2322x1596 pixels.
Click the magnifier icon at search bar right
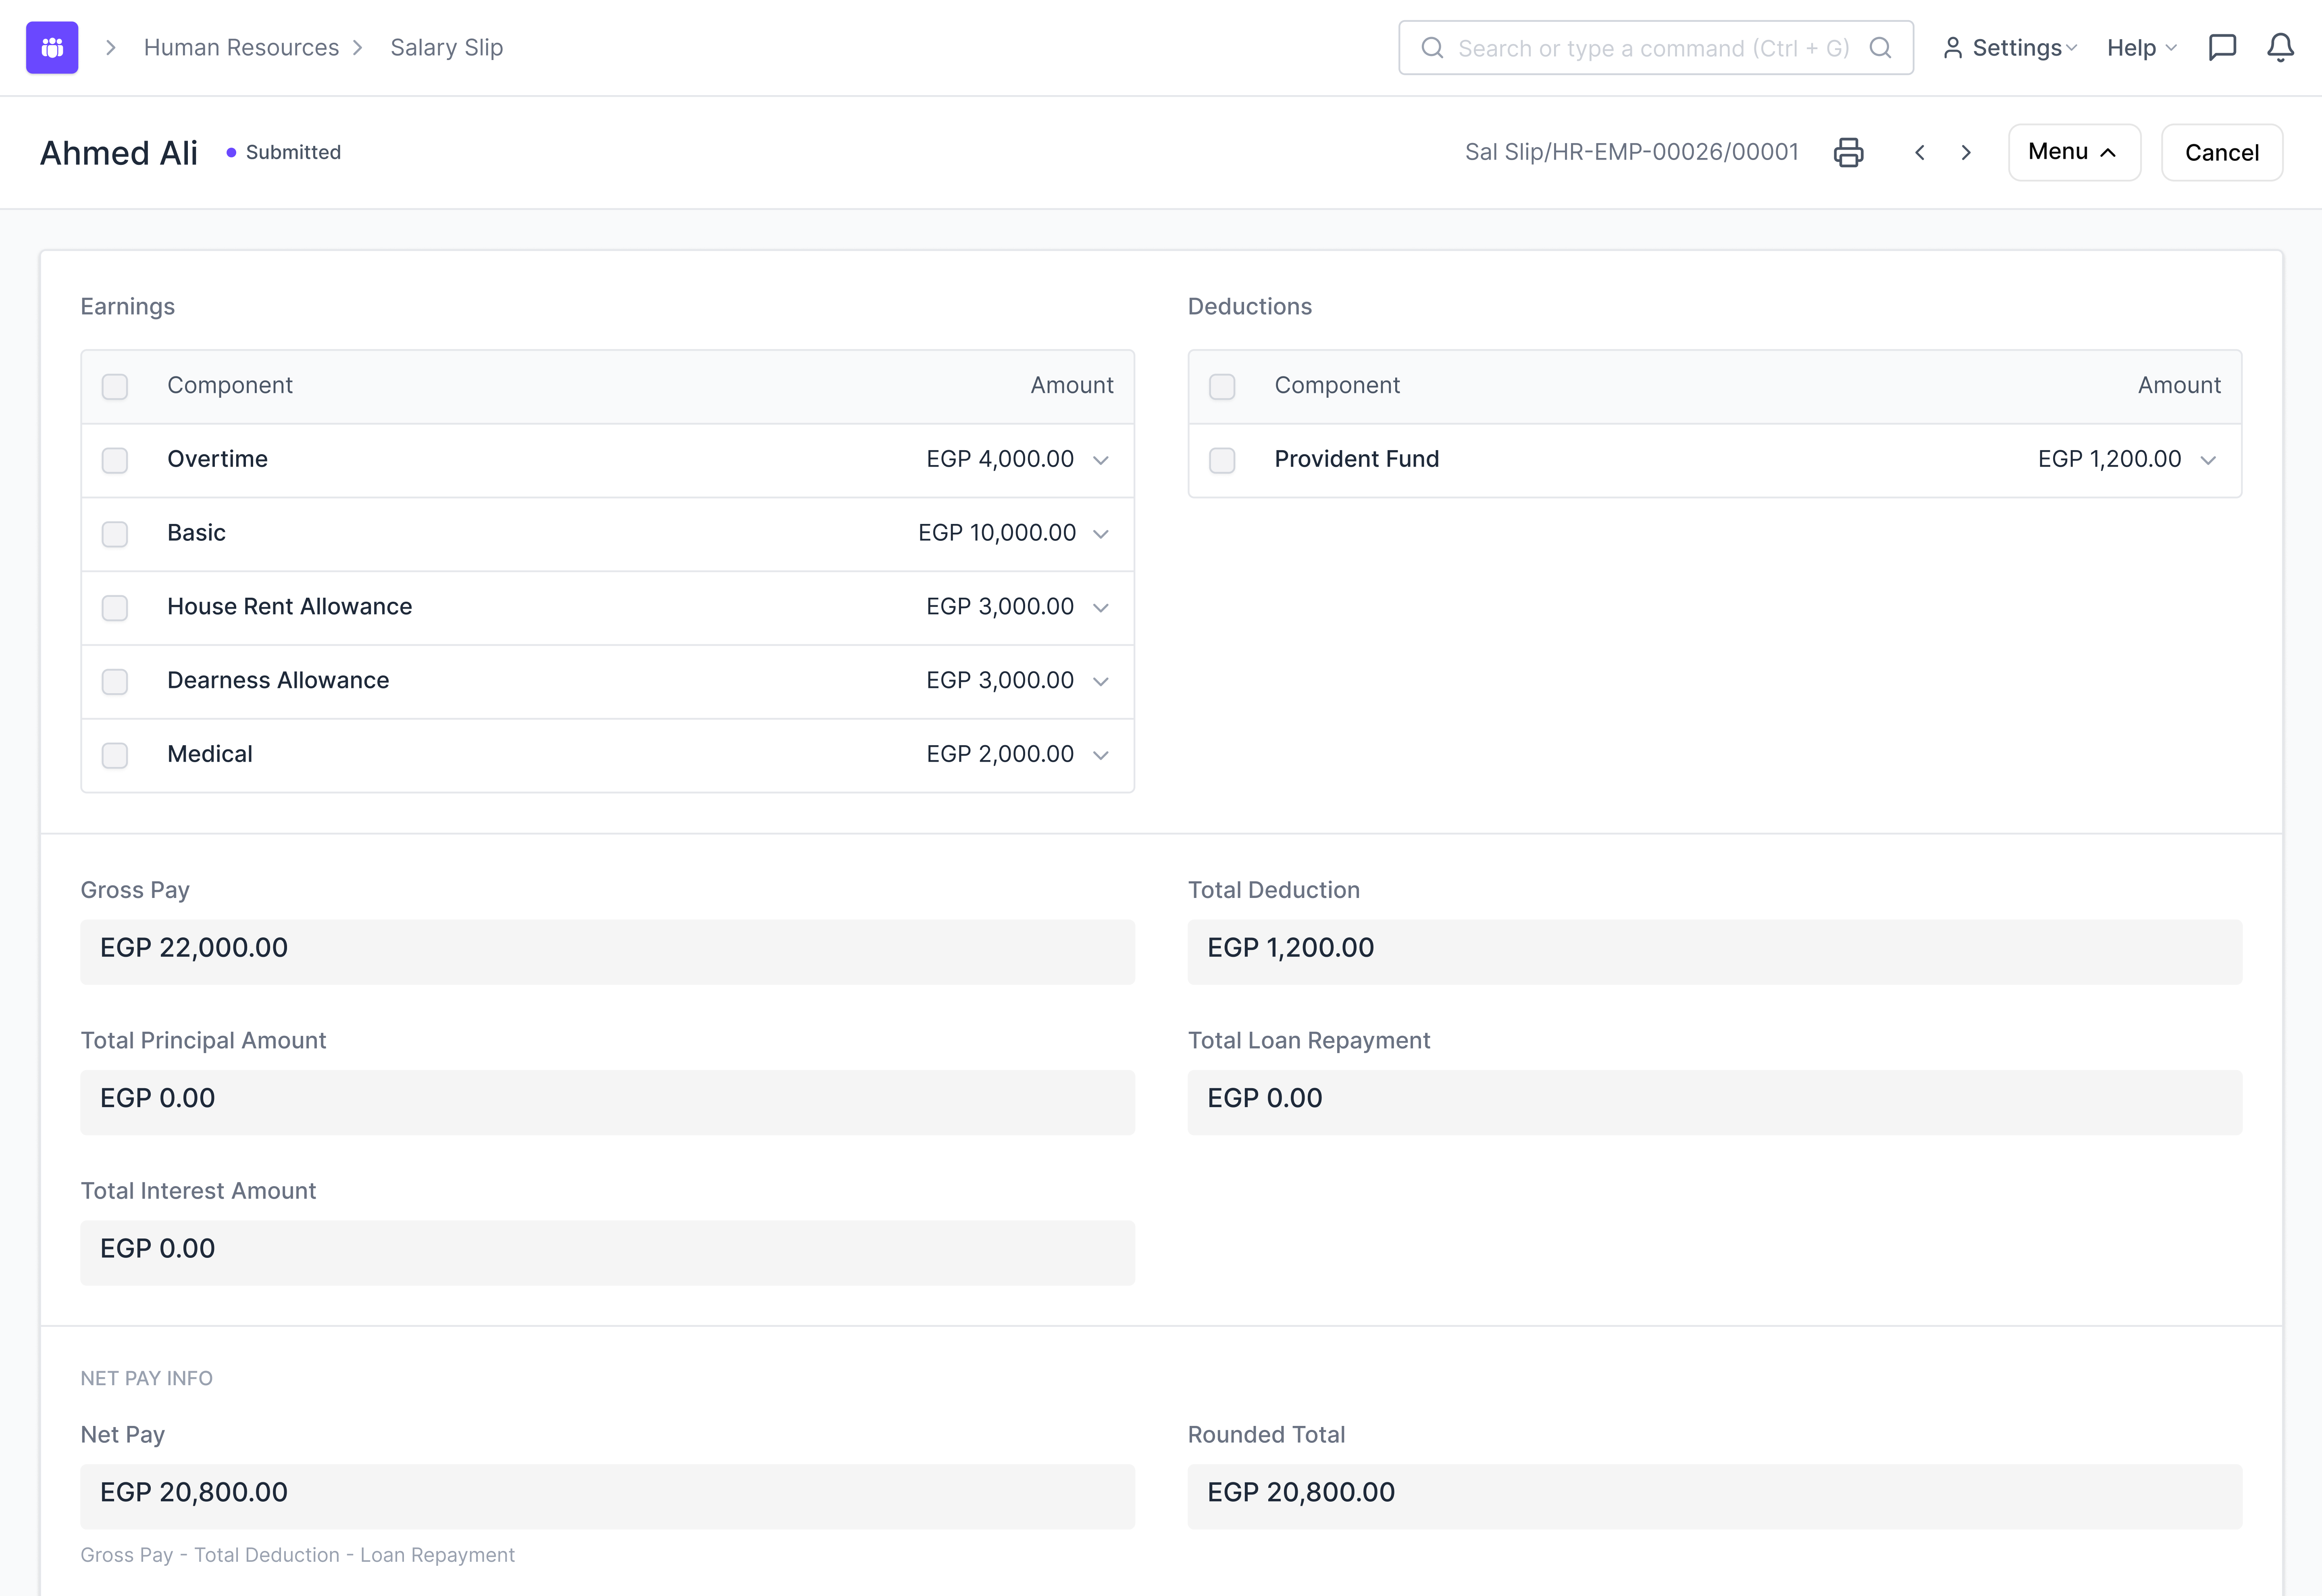coord(1880,47)
